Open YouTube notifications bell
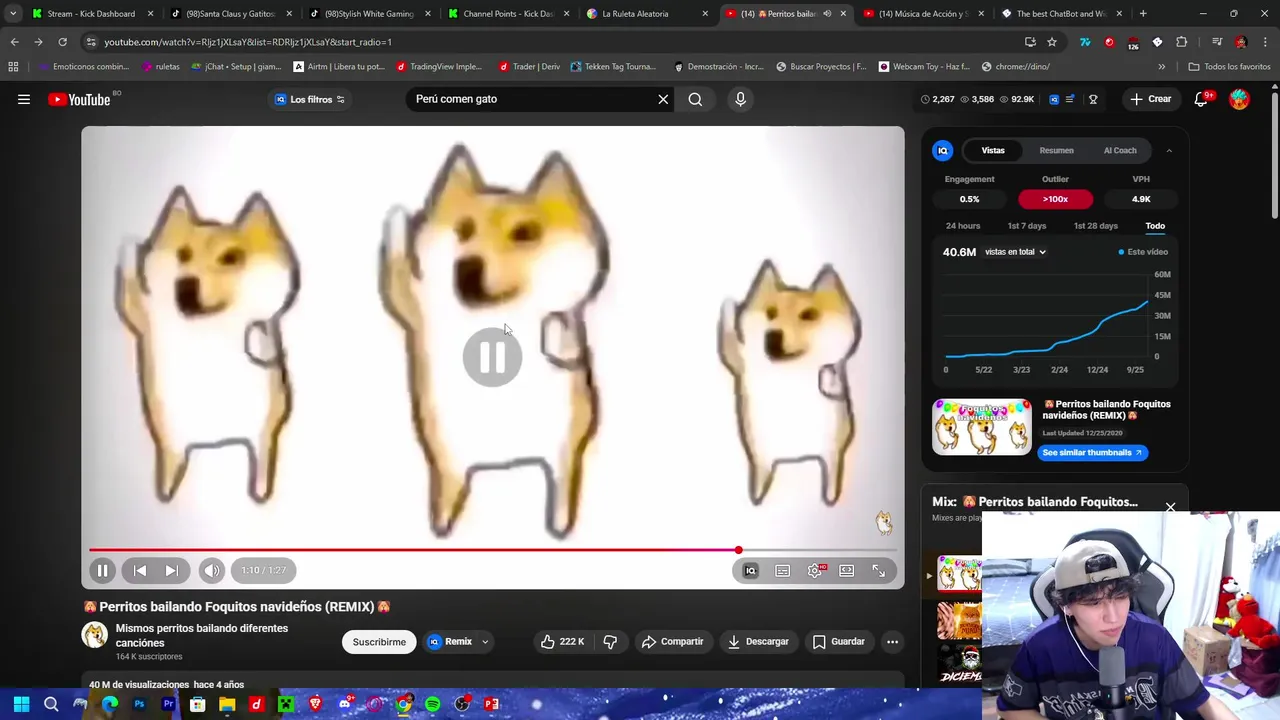1280x720 pixels. tap(1202, 99)
